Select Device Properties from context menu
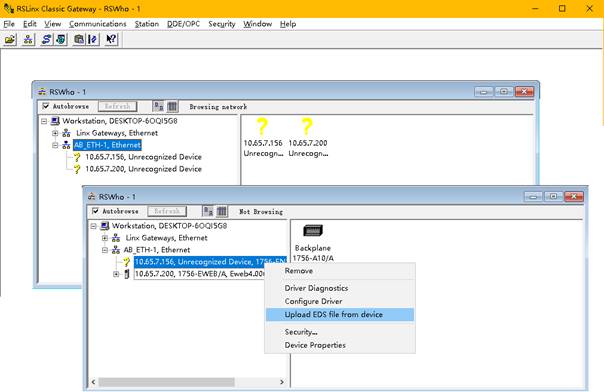Screen dimensions: 604x392 pos(315,345)
